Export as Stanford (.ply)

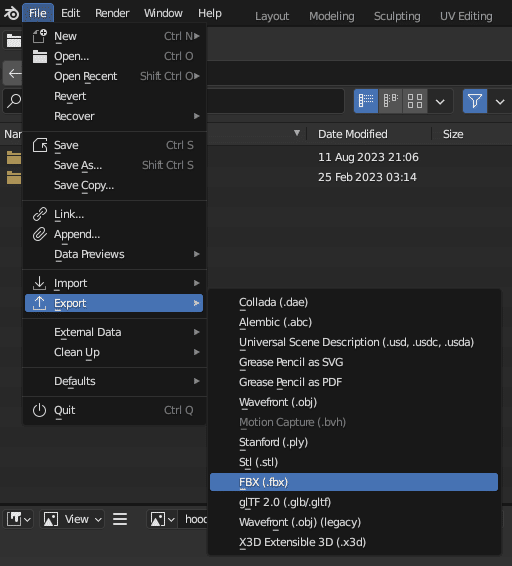354,442
